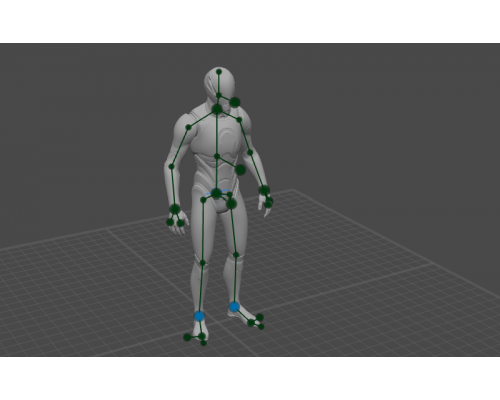Select the character's left knee joint
500x400 pixels.
pyautogui.click(x=236, y=255)
